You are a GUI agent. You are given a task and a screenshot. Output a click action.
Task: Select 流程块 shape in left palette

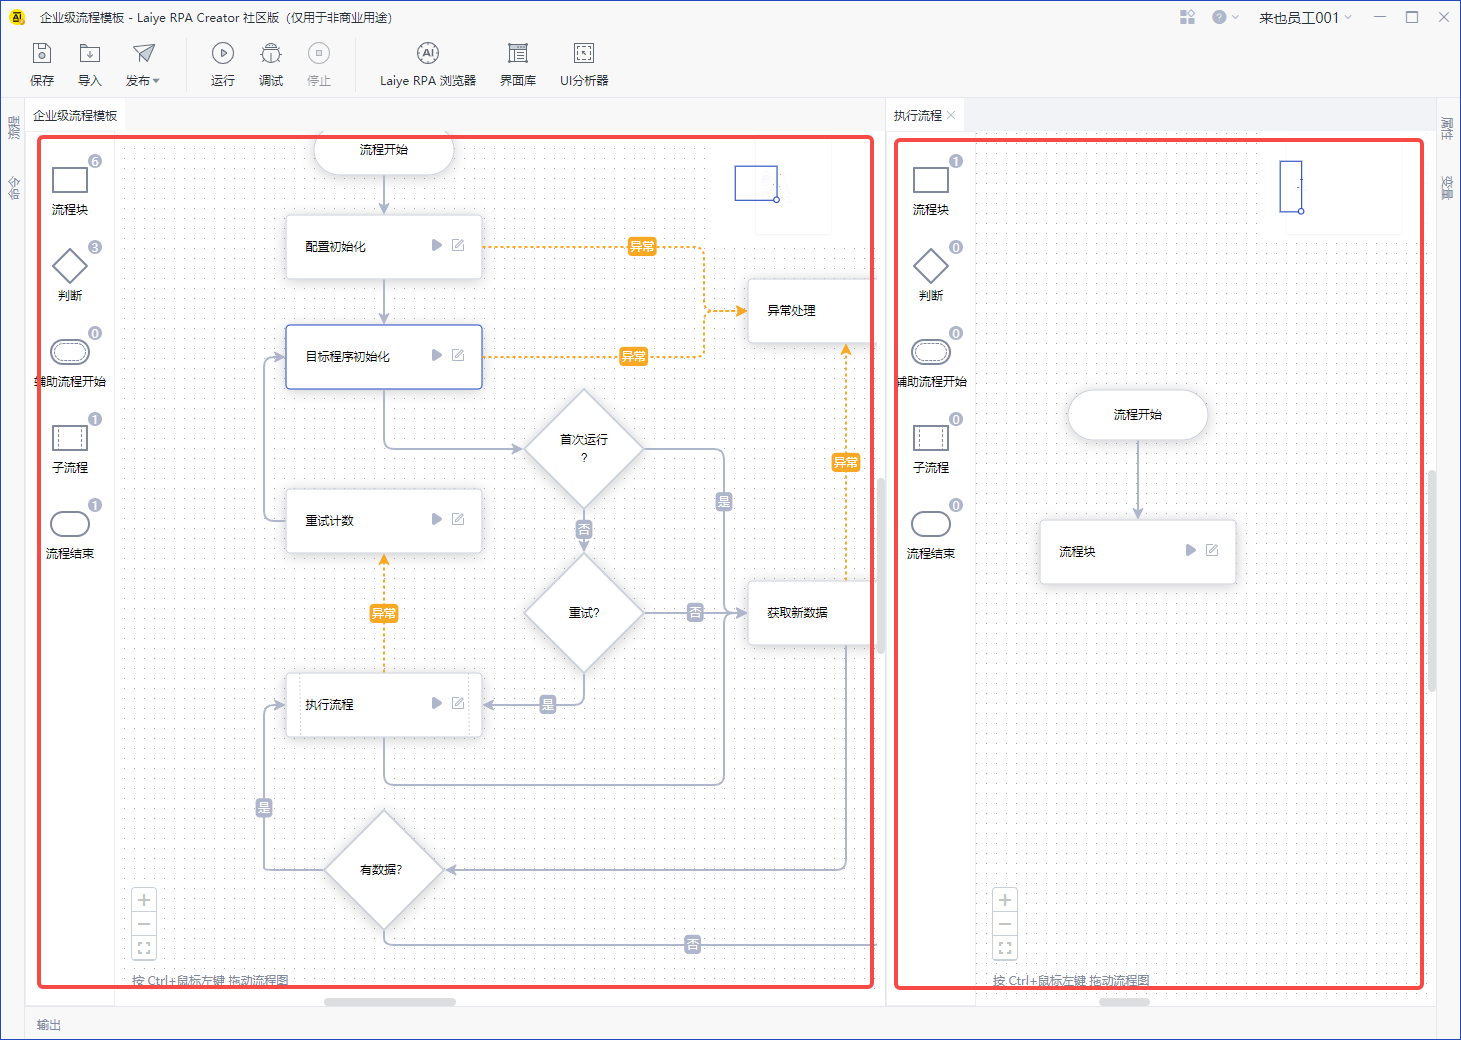point(70,180)
